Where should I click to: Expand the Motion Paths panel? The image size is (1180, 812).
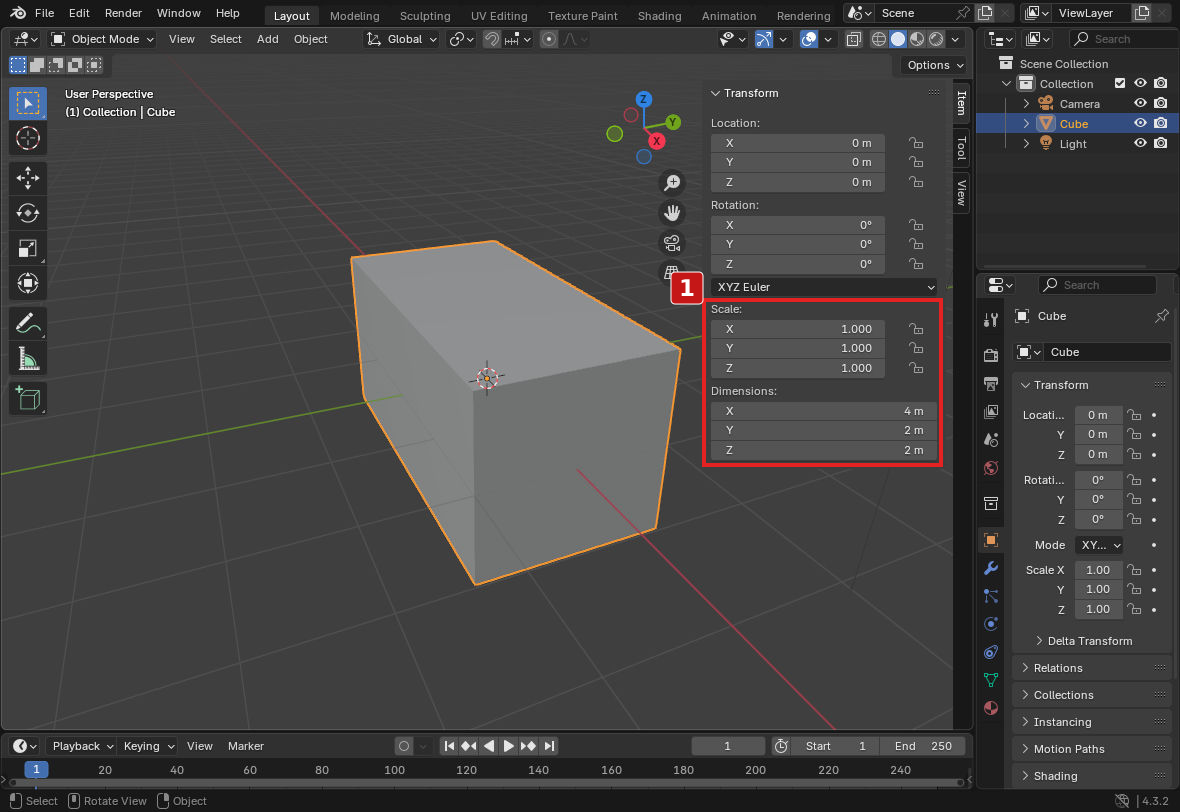click(1091, 749)
